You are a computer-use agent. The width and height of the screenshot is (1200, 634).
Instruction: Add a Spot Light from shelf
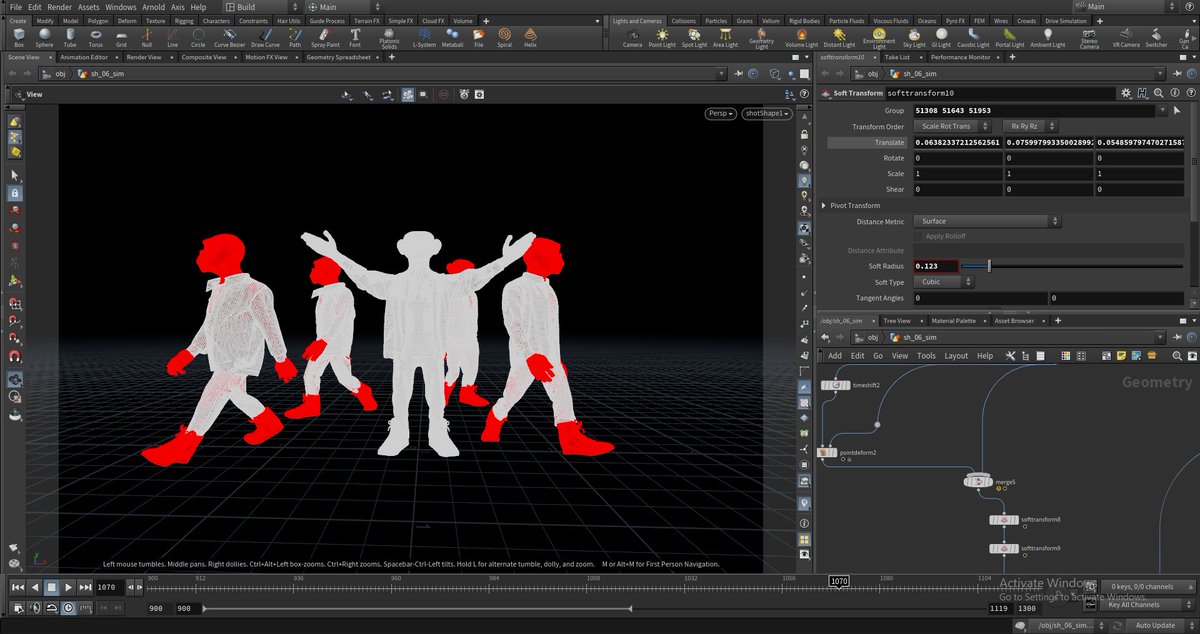click(x=694, y=38)
